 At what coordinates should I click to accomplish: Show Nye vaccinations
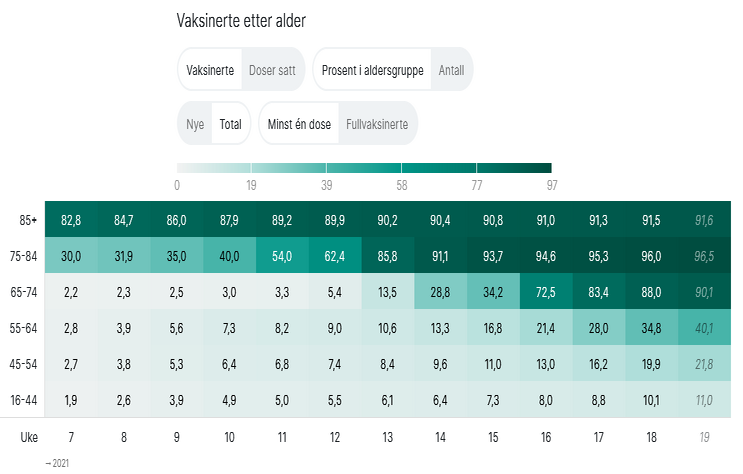[x=195, y=125]
